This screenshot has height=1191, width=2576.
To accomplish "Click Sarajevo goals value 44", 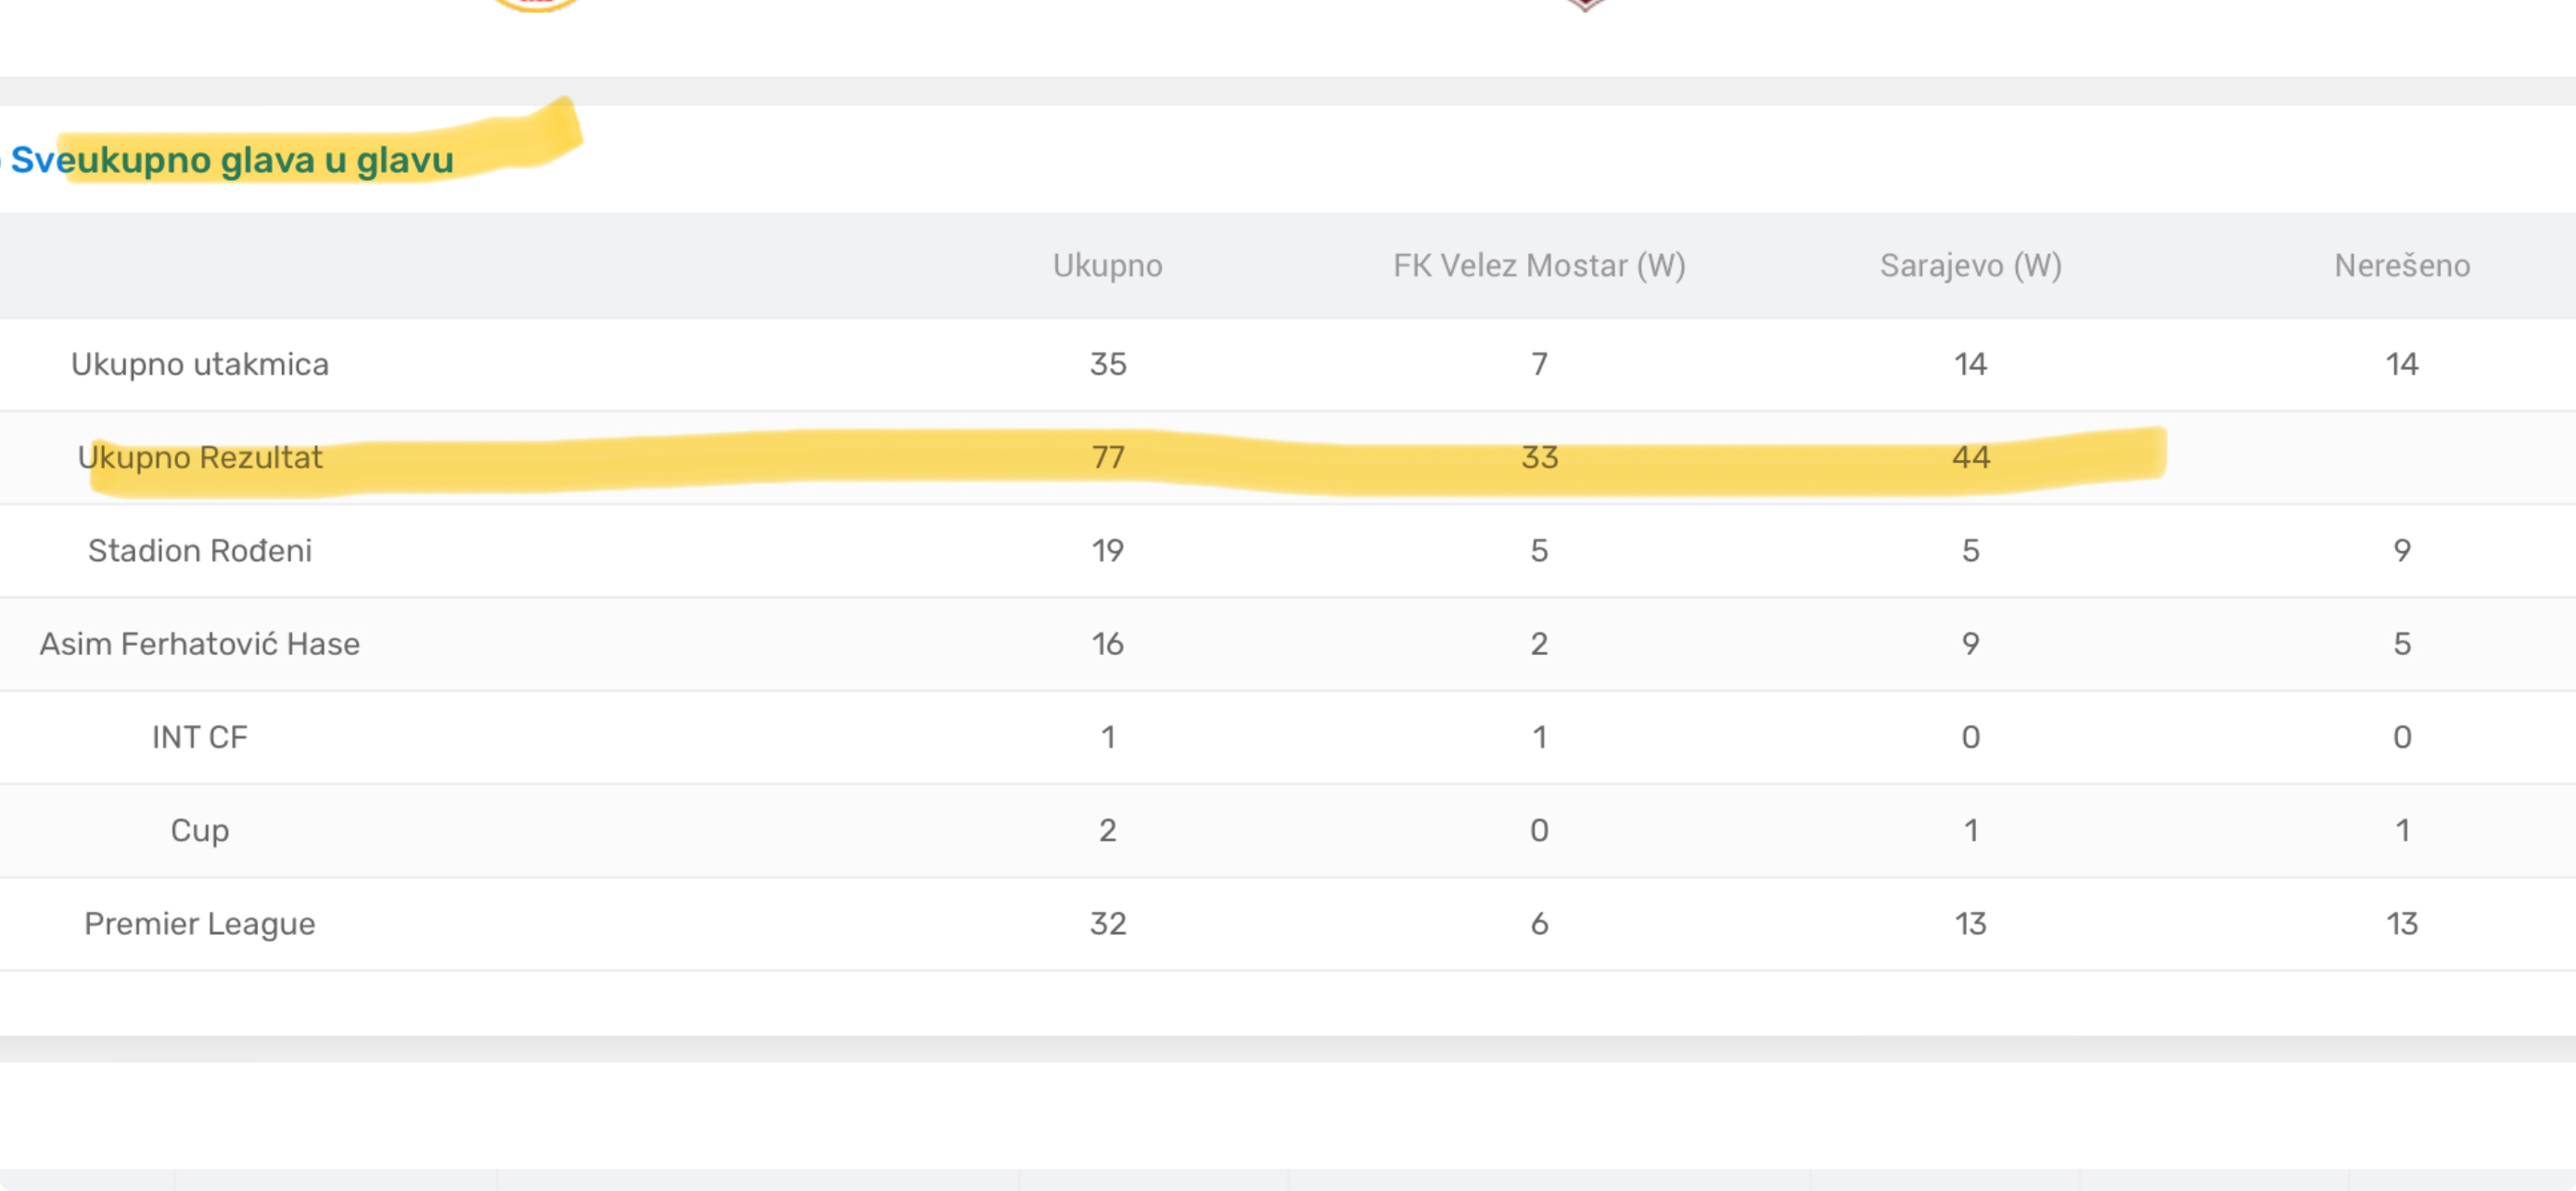I will (x=1971, y=457).
